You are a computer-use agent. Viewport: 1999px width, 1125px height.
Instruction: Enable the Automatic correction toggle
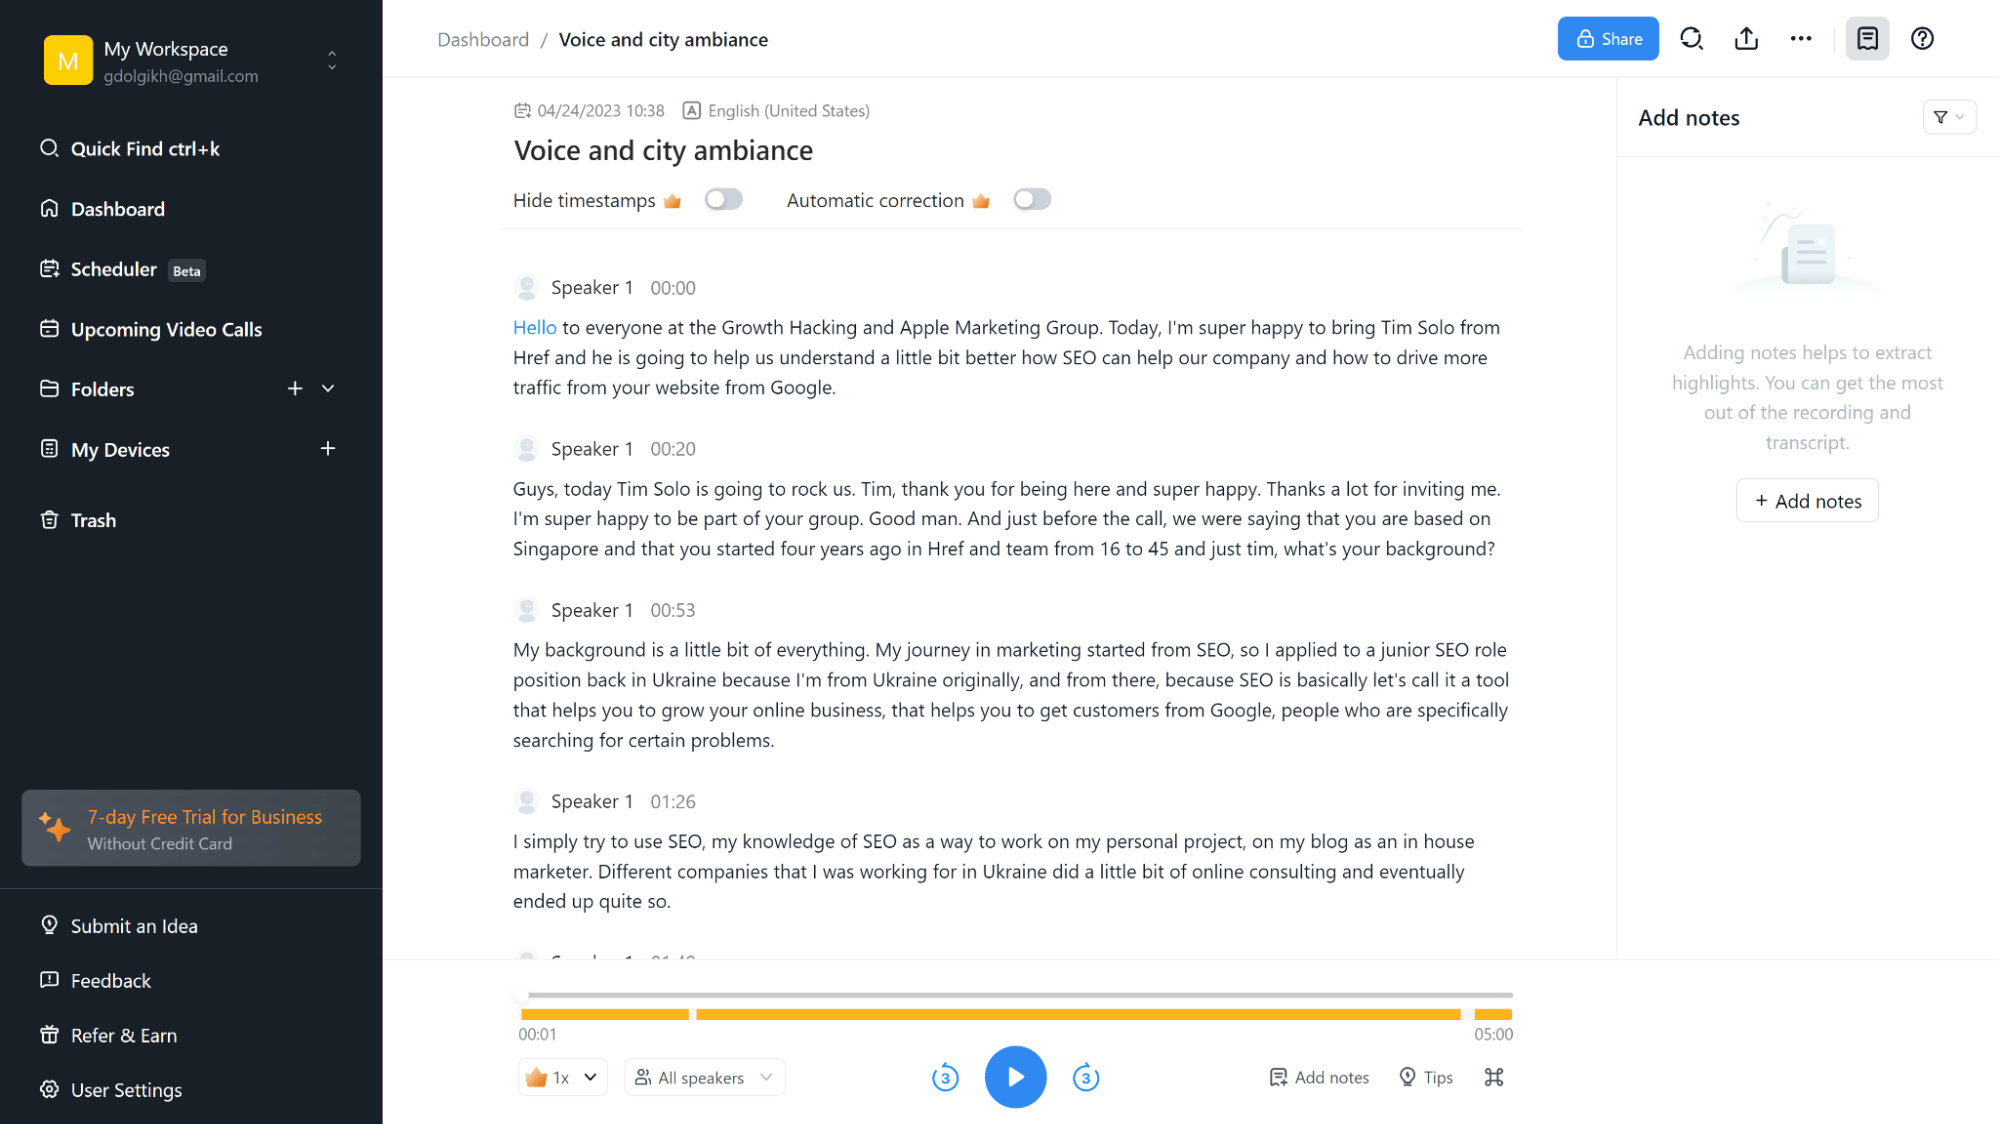coord(1032,201)
